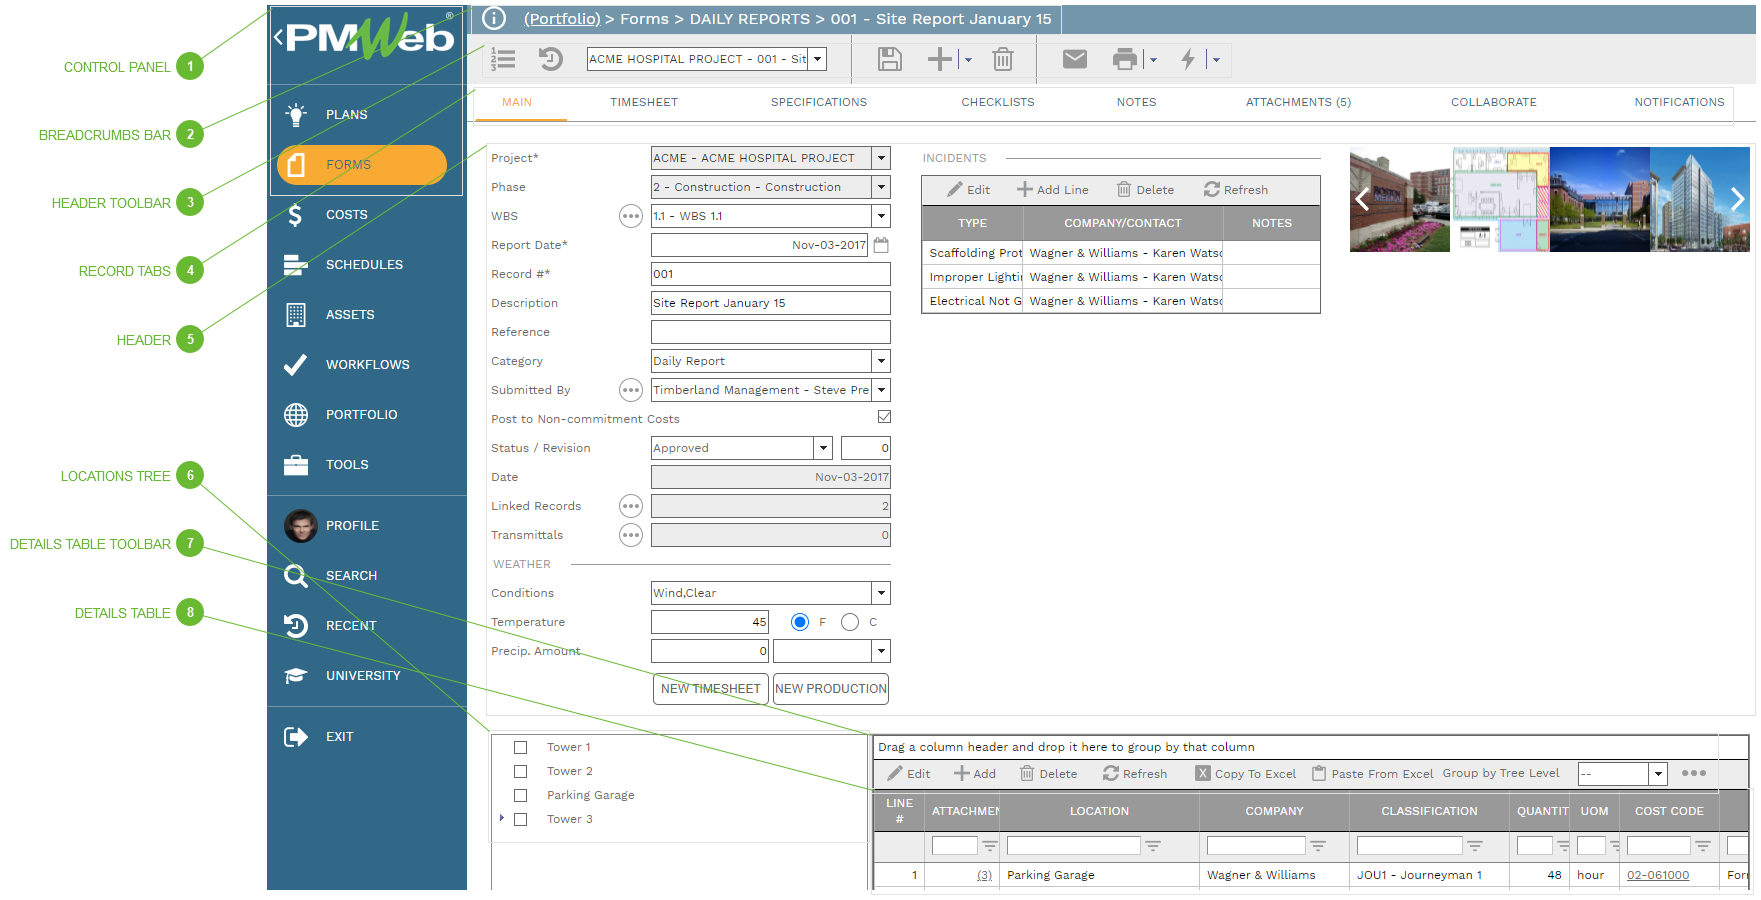Switch to the Timesheet tab
Screen dimensions: 1761x900
pyautogui.click(x=643, y=102)
